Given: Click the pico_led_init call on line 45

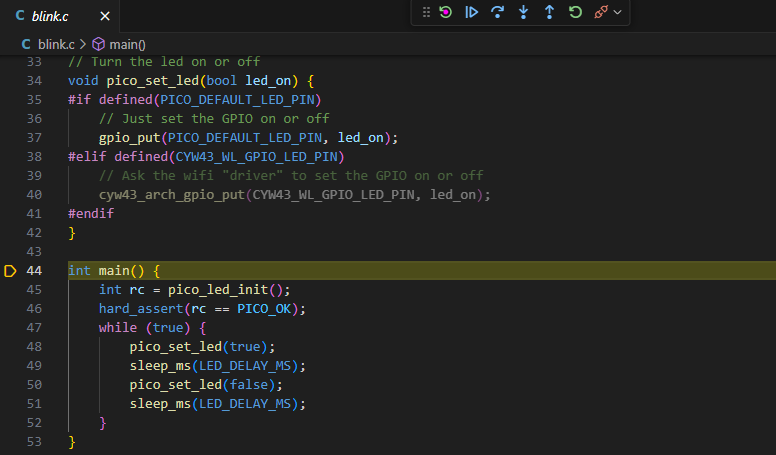Looking at the screenshot, I should [220, 290].
